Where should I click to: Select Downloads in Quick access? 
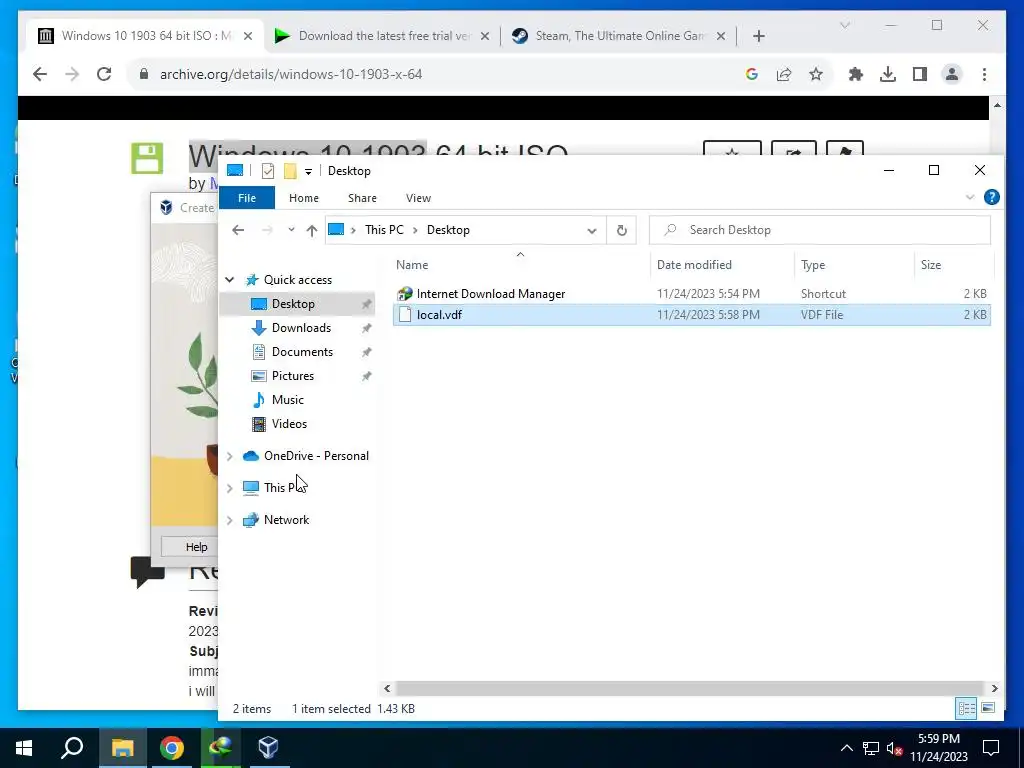tap(301, 328)
